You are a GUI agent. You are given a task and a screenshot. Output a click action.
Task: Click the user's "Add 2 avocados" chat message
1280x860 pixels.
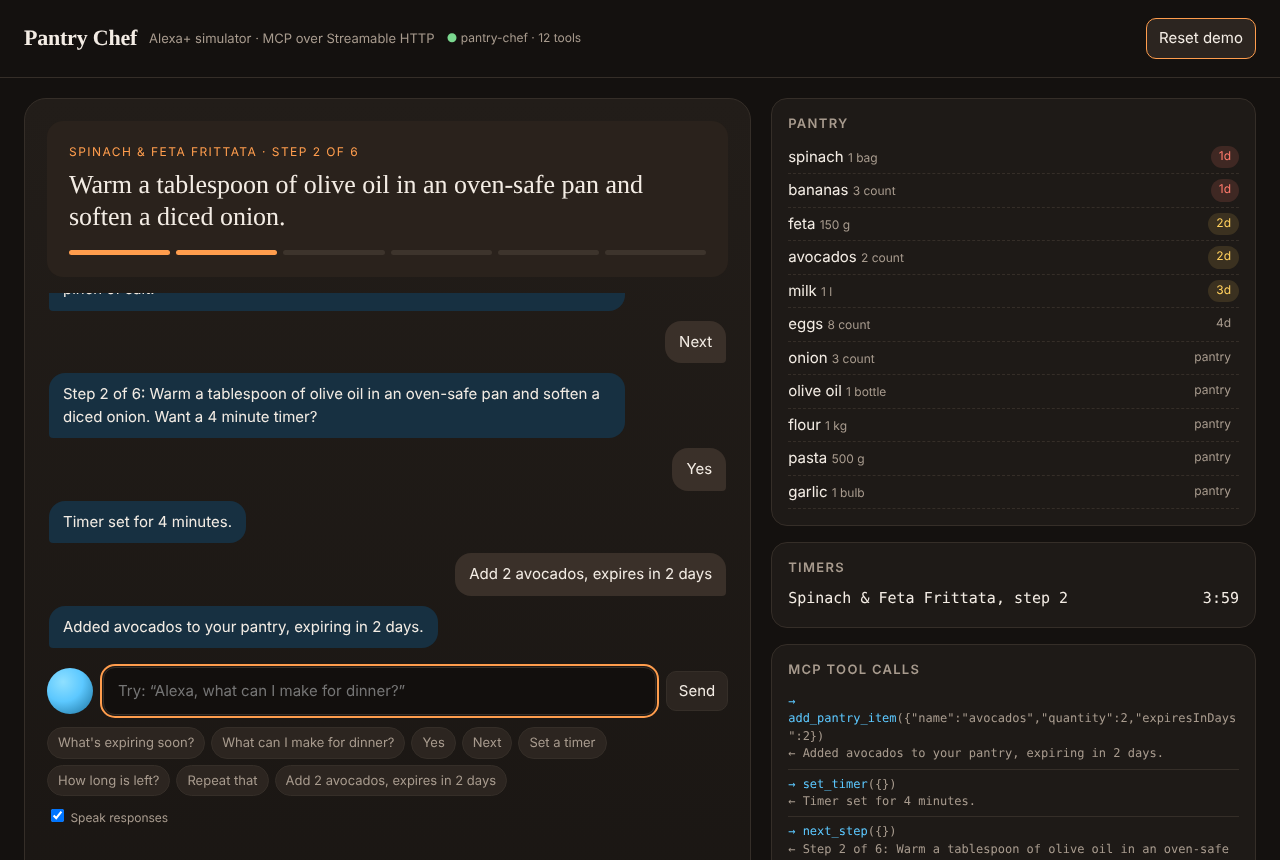[x=590, y=574]
